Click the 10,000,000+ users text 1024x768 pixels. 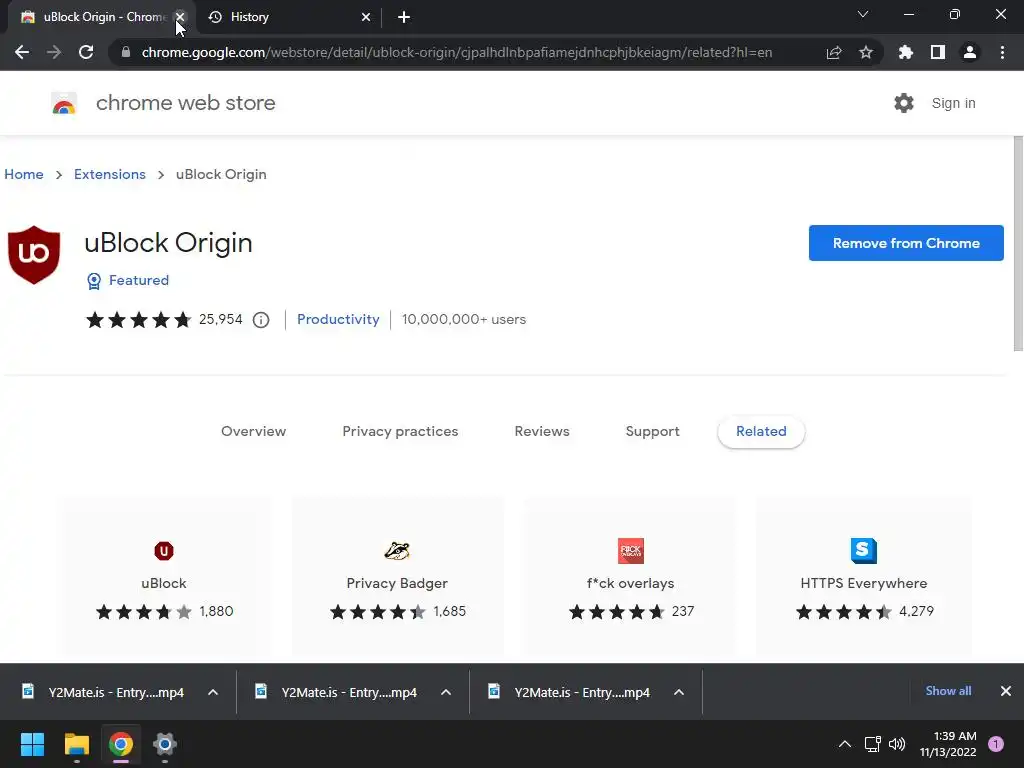tap(464, 319)
